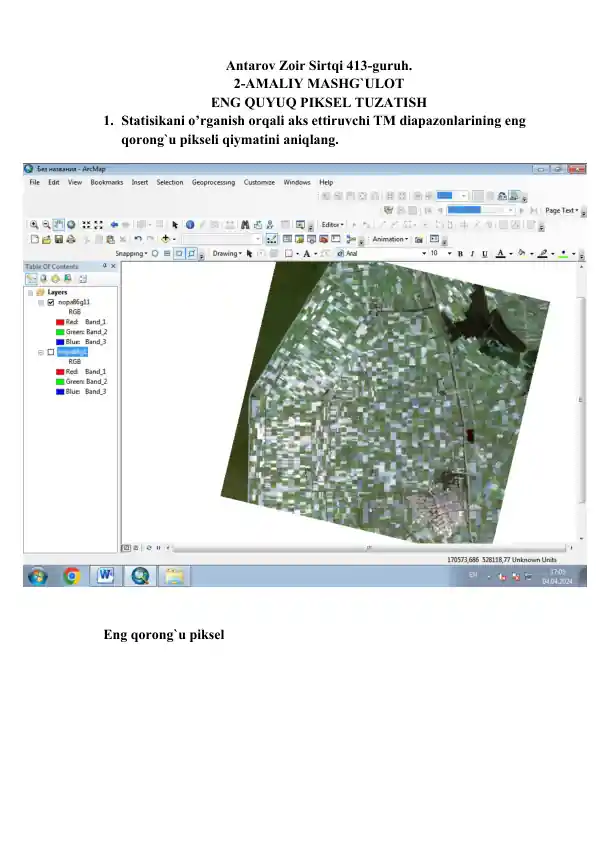Switch to Layout View at map bottom
Viewport: 596px width, 842px height.
coord(135,548)
